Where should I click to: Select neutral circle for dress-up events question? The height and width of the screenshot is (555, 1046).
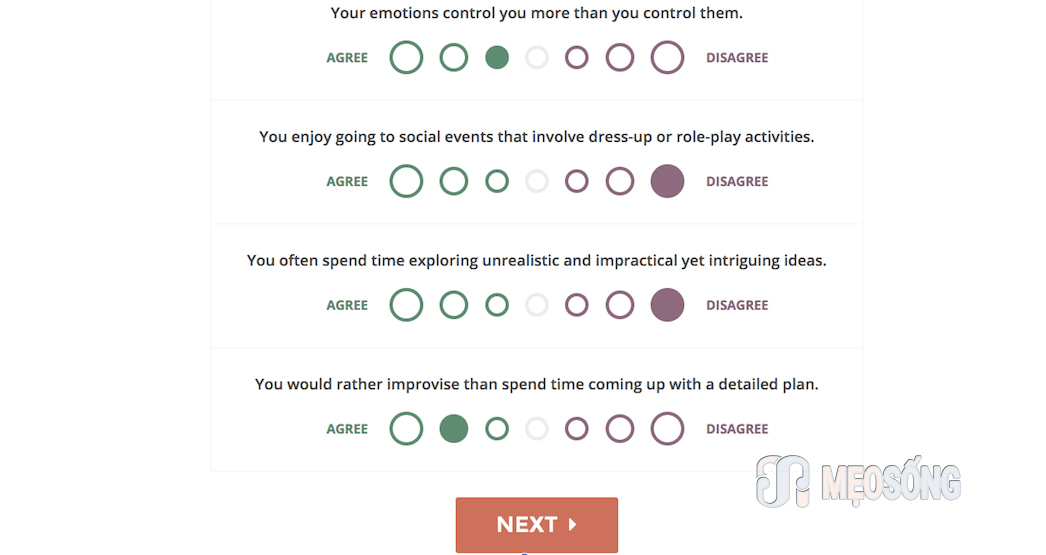tap(537, 181)
